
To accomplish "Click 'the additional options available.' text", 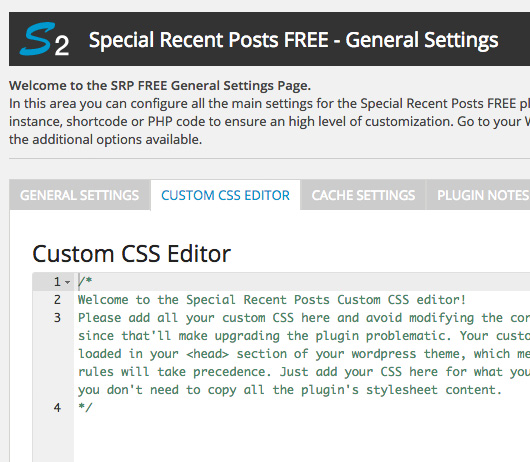I will pyautogui.click(x=105, y=140).
